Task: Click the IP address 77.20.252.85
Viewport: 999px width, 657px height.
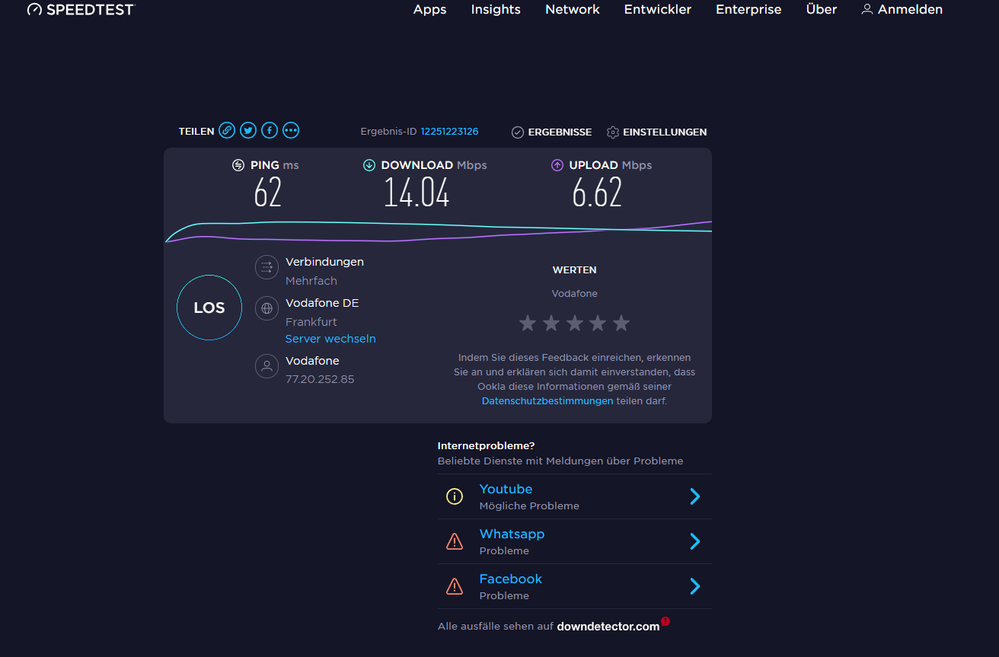Action: click(320, 379)
